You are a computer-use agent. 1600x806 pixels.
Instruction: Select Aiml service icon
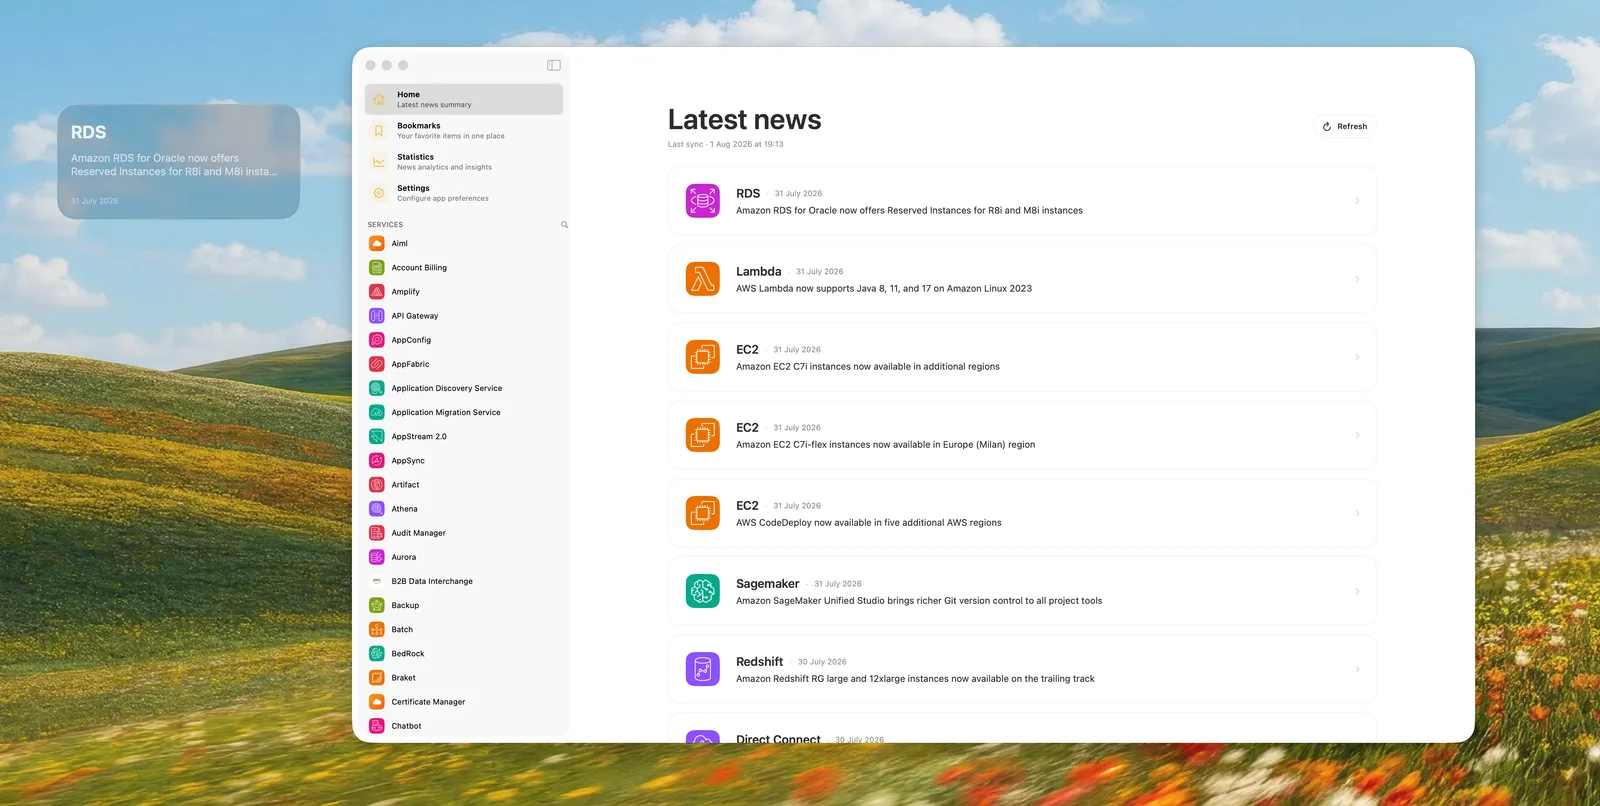(x=377, y=243)
